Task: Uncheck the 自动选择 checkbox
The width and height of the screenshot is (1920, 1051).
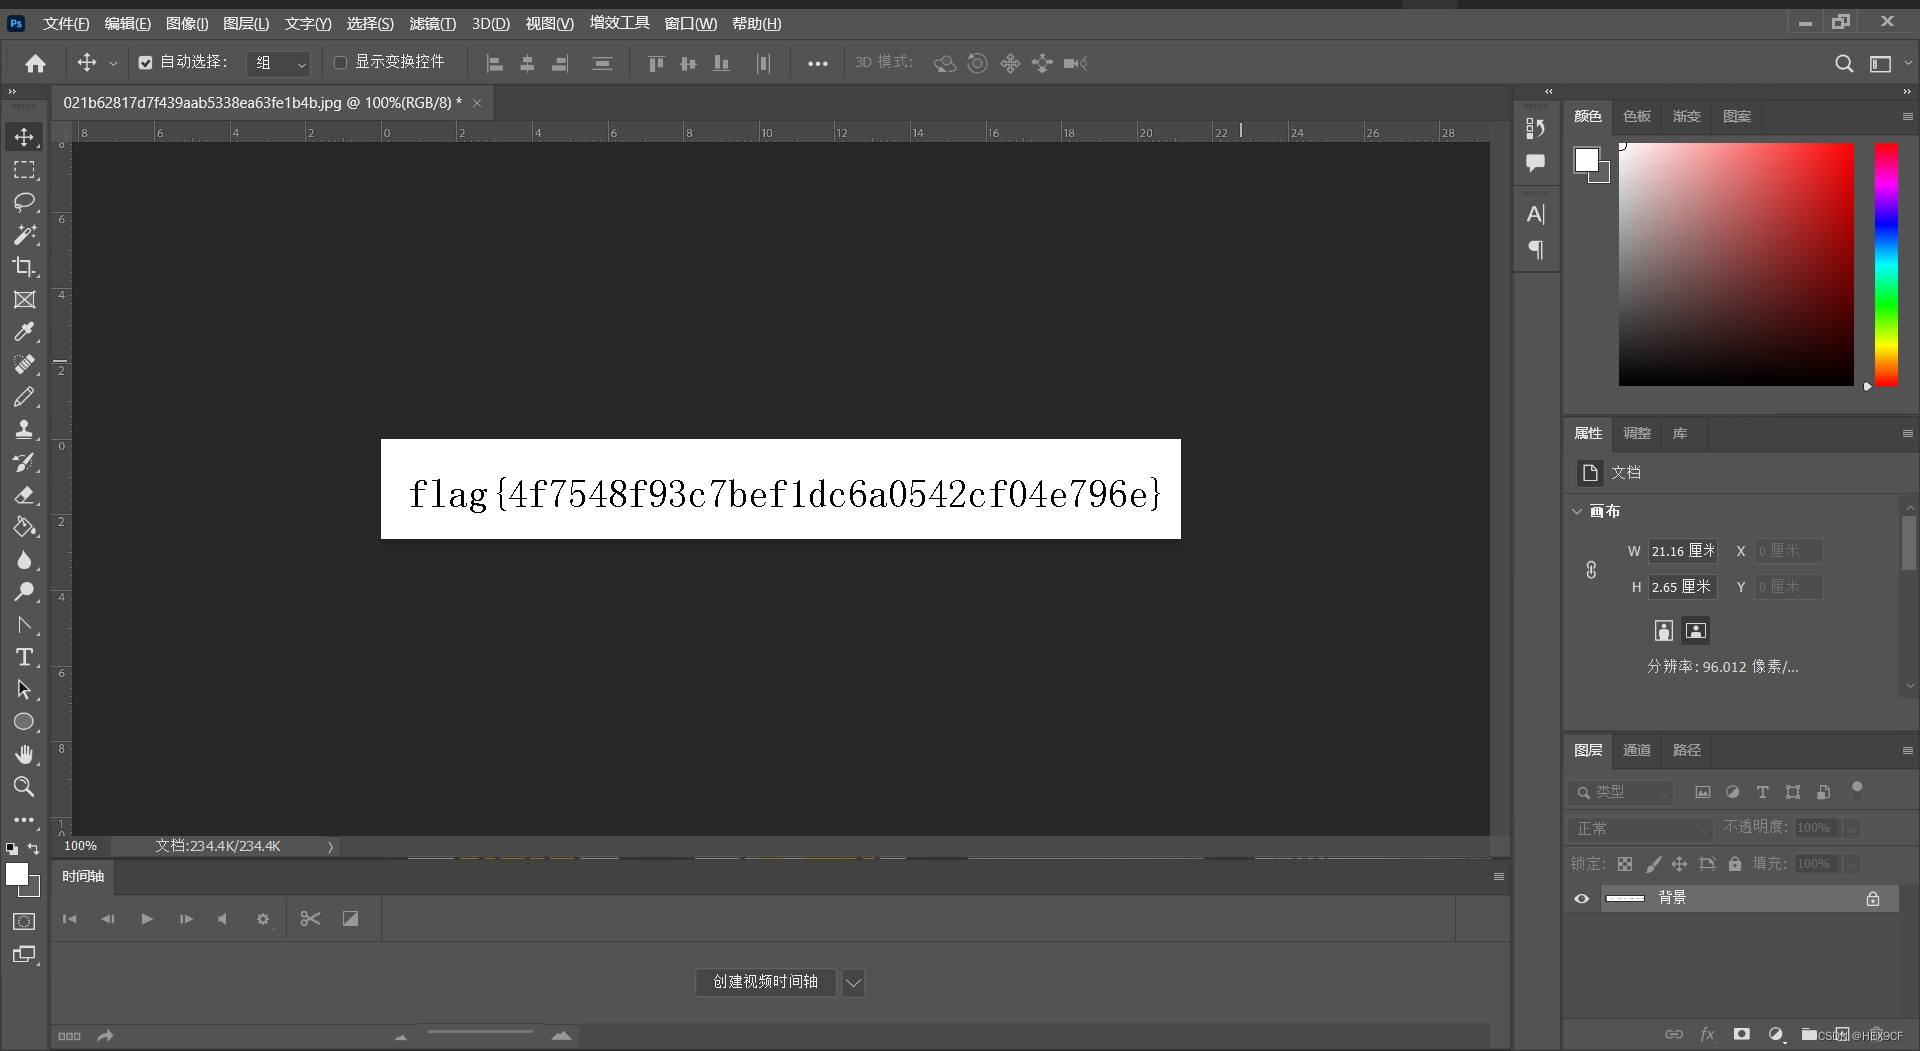Action: click(x=145, y=63)
